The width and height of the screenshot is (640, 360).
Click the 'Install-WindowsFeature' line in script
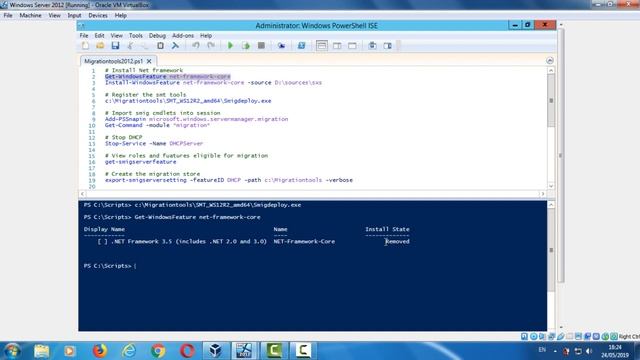(213, 82)
